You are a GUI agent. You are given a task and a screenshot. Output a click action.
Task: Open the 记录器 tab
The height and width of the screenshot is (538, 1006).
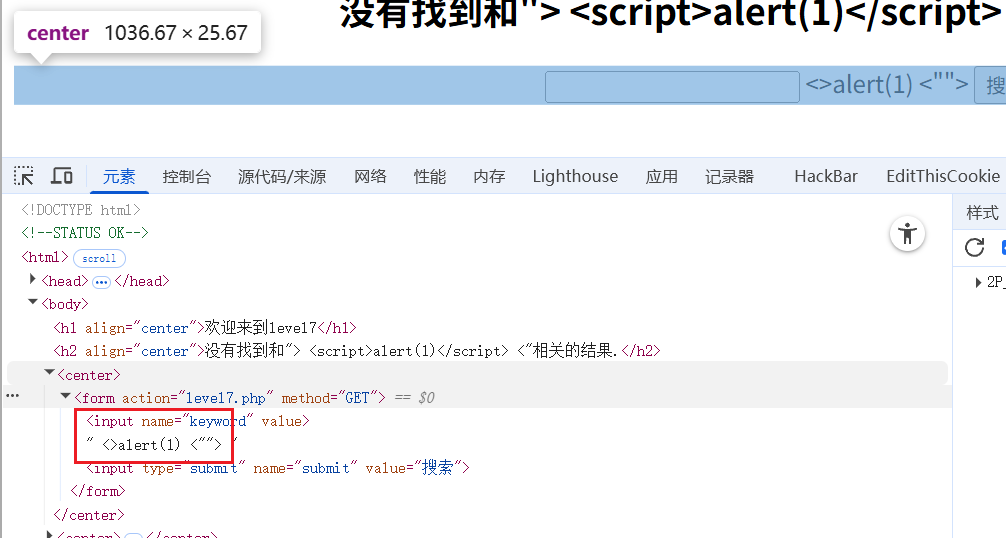pos(729,176)
